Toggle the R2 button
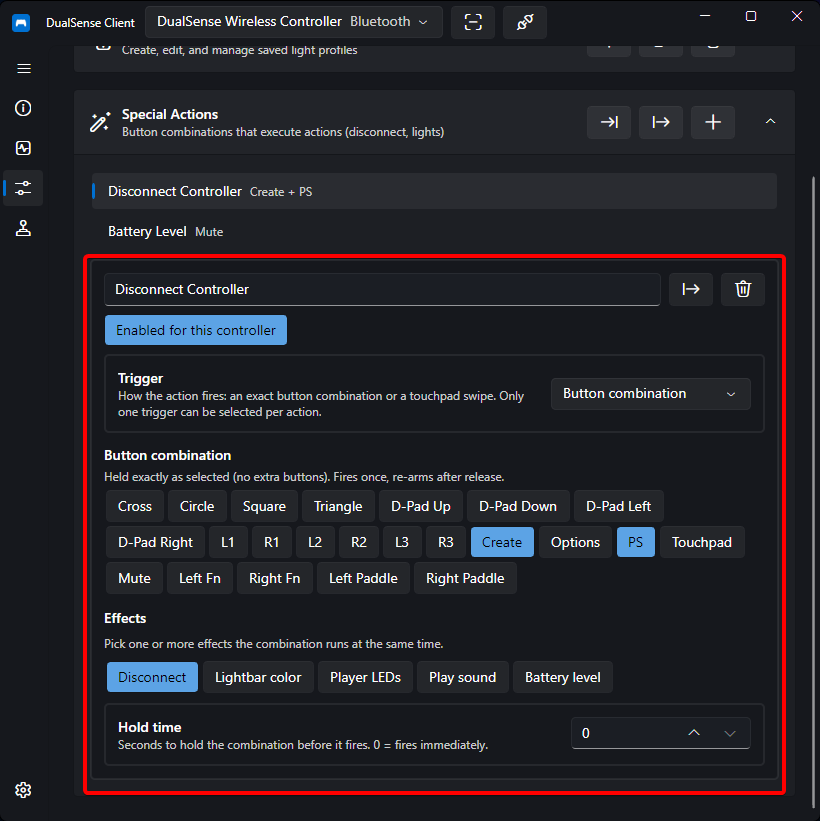The width and height of the screenshot is (820, 821). [x=359, y=542]
